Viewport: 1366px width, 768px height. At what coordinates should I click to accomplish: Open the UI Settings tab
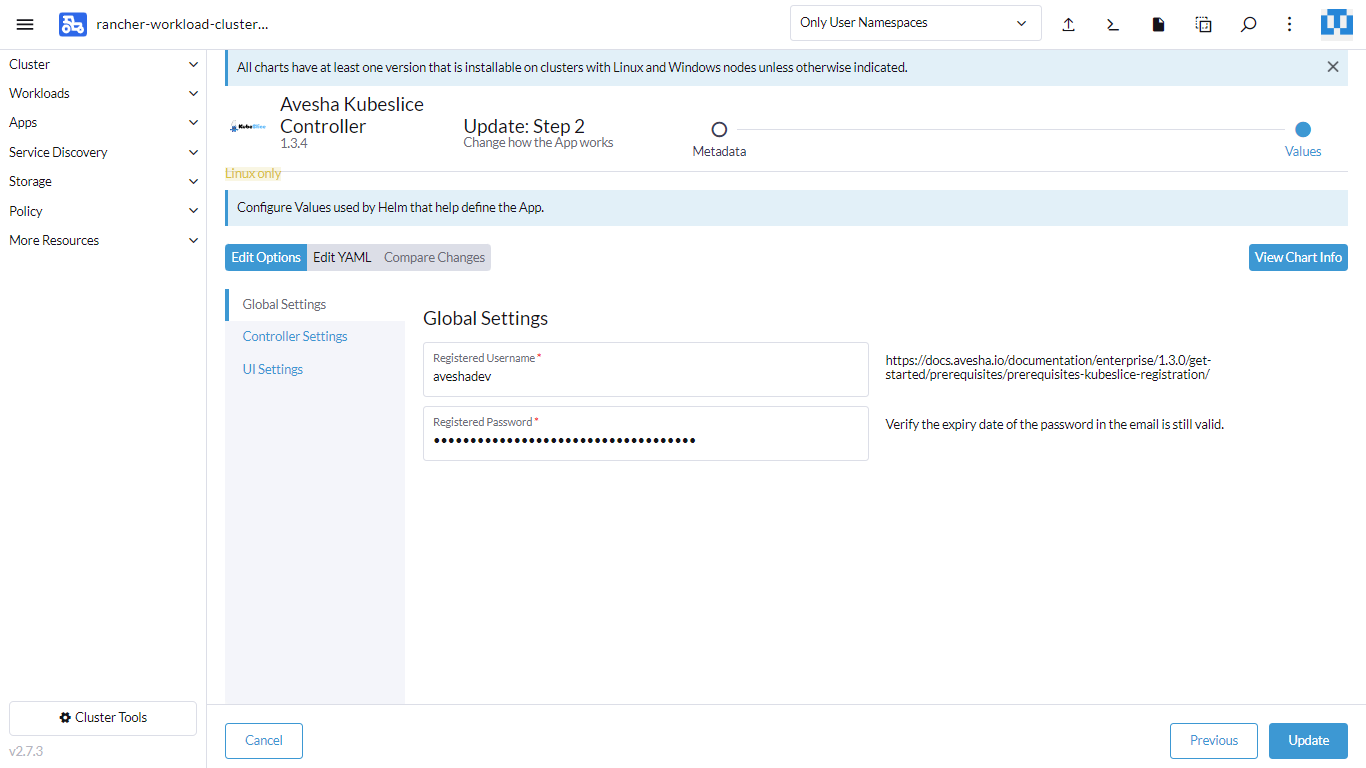pos(315,369)
